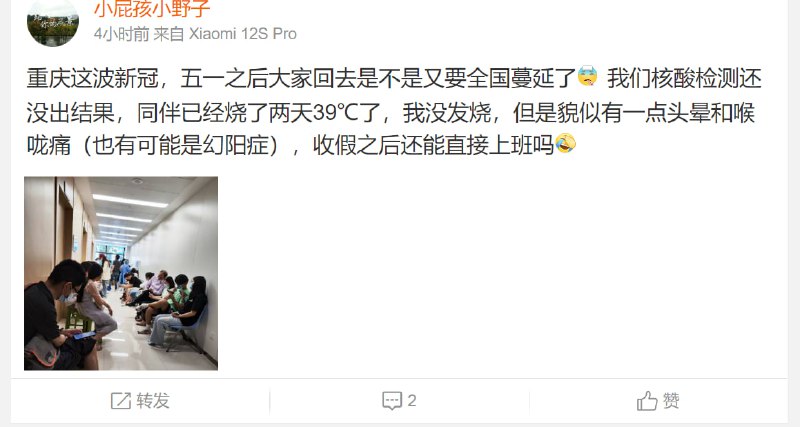
Task: Like the post via the 赞 label
Action: coord(671,401)
